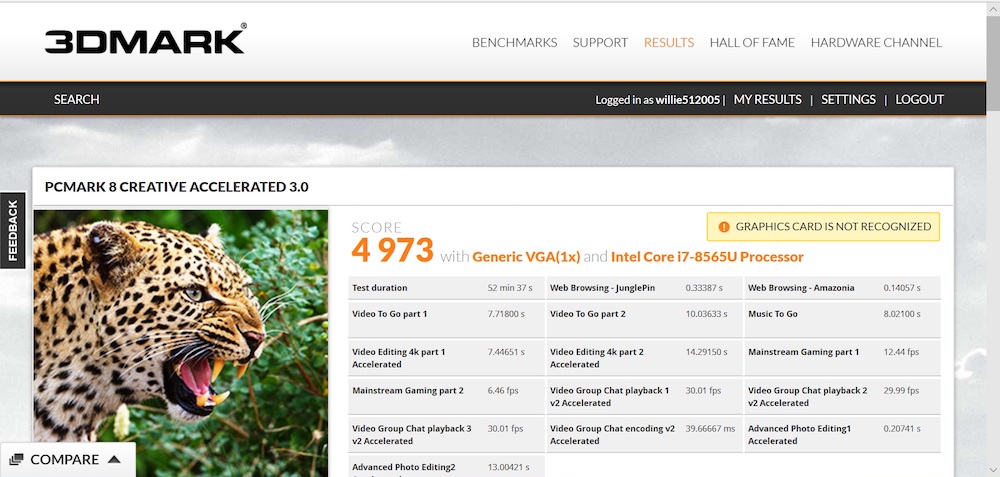Click the 52 min 37 s value
This screenshot has height=477, width=1000.
tap(510, 288)
